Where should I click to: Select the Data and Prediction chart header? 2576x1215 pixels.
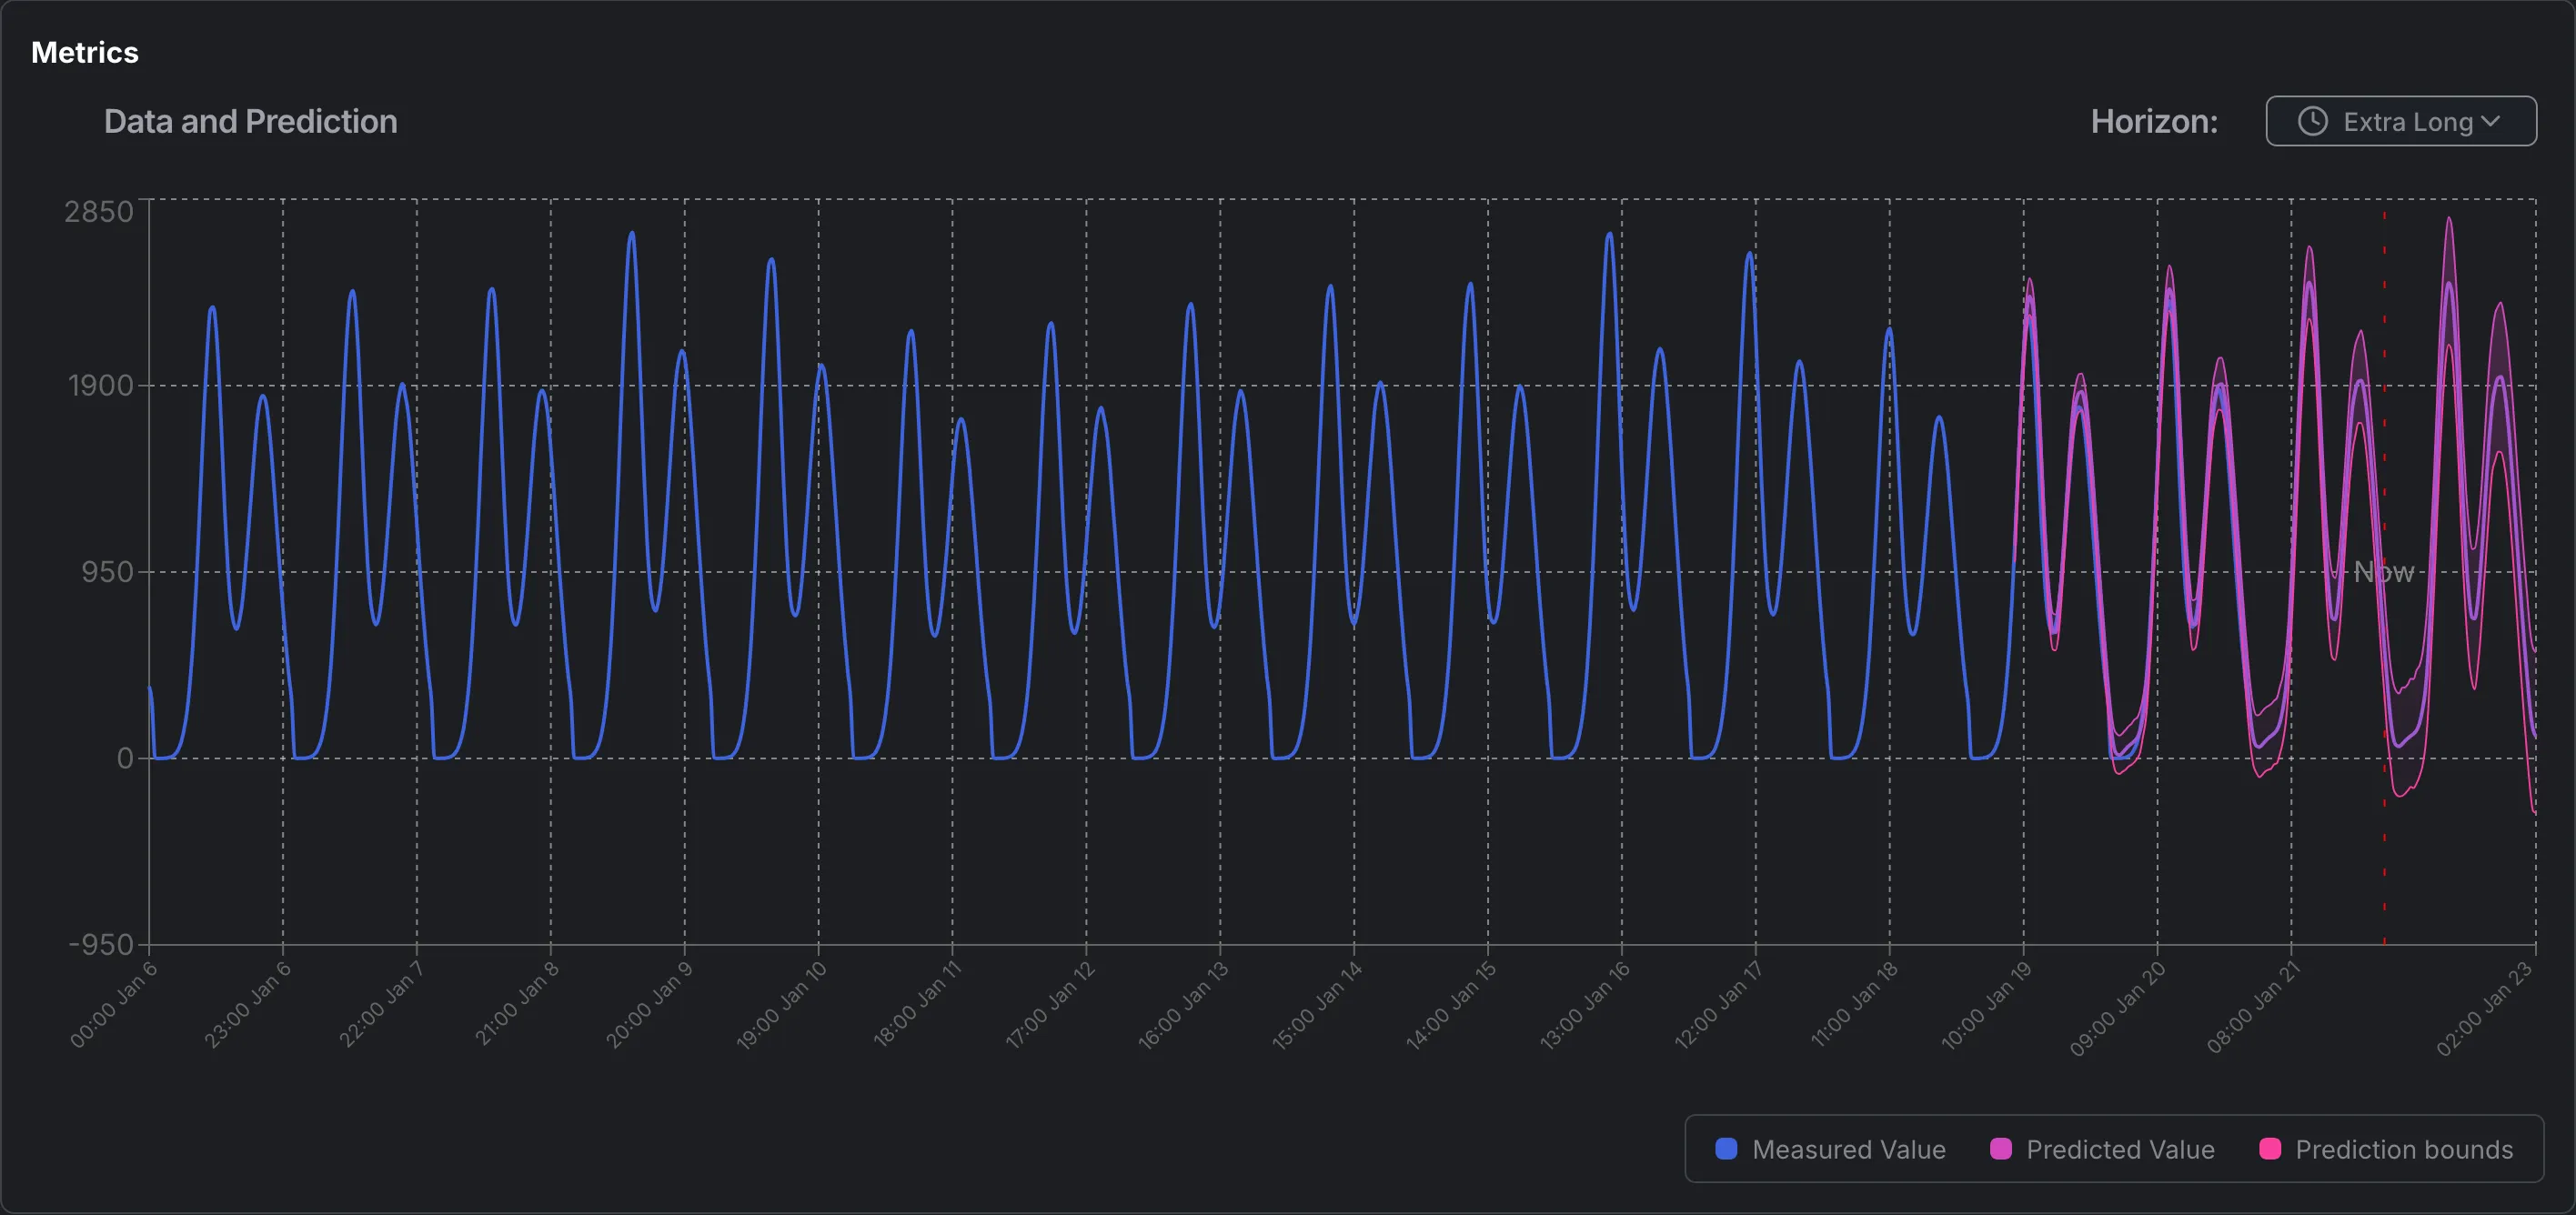pyautogui.click(x=249, y=121)
